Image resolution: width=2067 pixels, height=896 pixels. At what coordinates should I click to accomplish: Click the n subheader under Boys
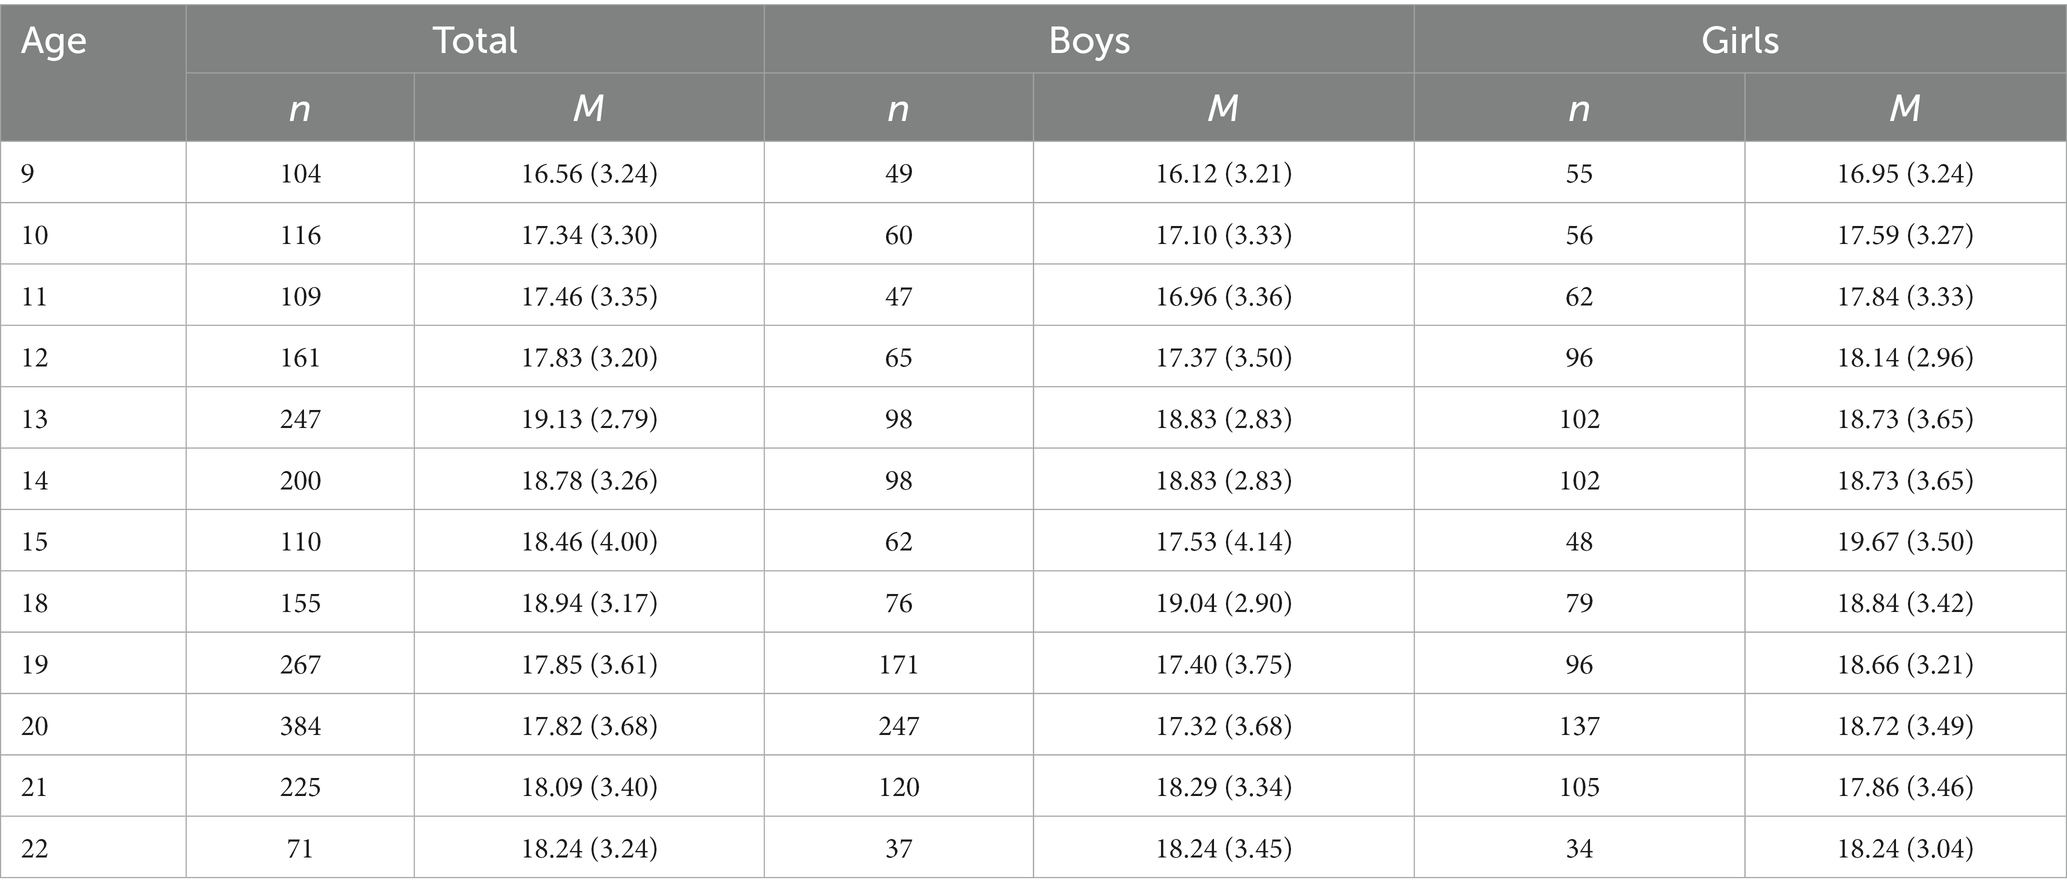[x=898, y=108]
